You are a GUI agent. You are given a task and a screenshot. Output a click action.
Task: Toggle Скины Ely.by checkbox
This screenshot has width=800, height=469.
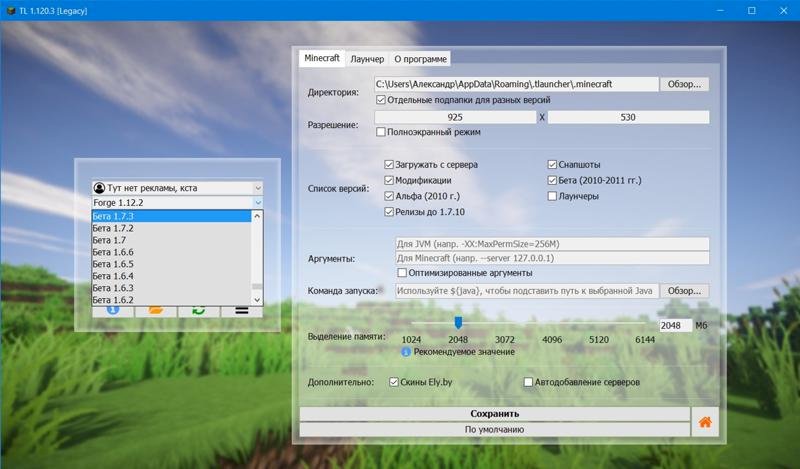(394, 382)
